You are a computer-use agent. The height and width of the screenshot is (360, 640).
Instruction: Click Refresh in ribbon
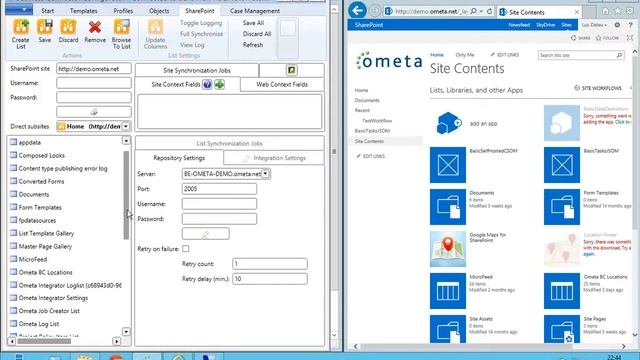point(253,45)
